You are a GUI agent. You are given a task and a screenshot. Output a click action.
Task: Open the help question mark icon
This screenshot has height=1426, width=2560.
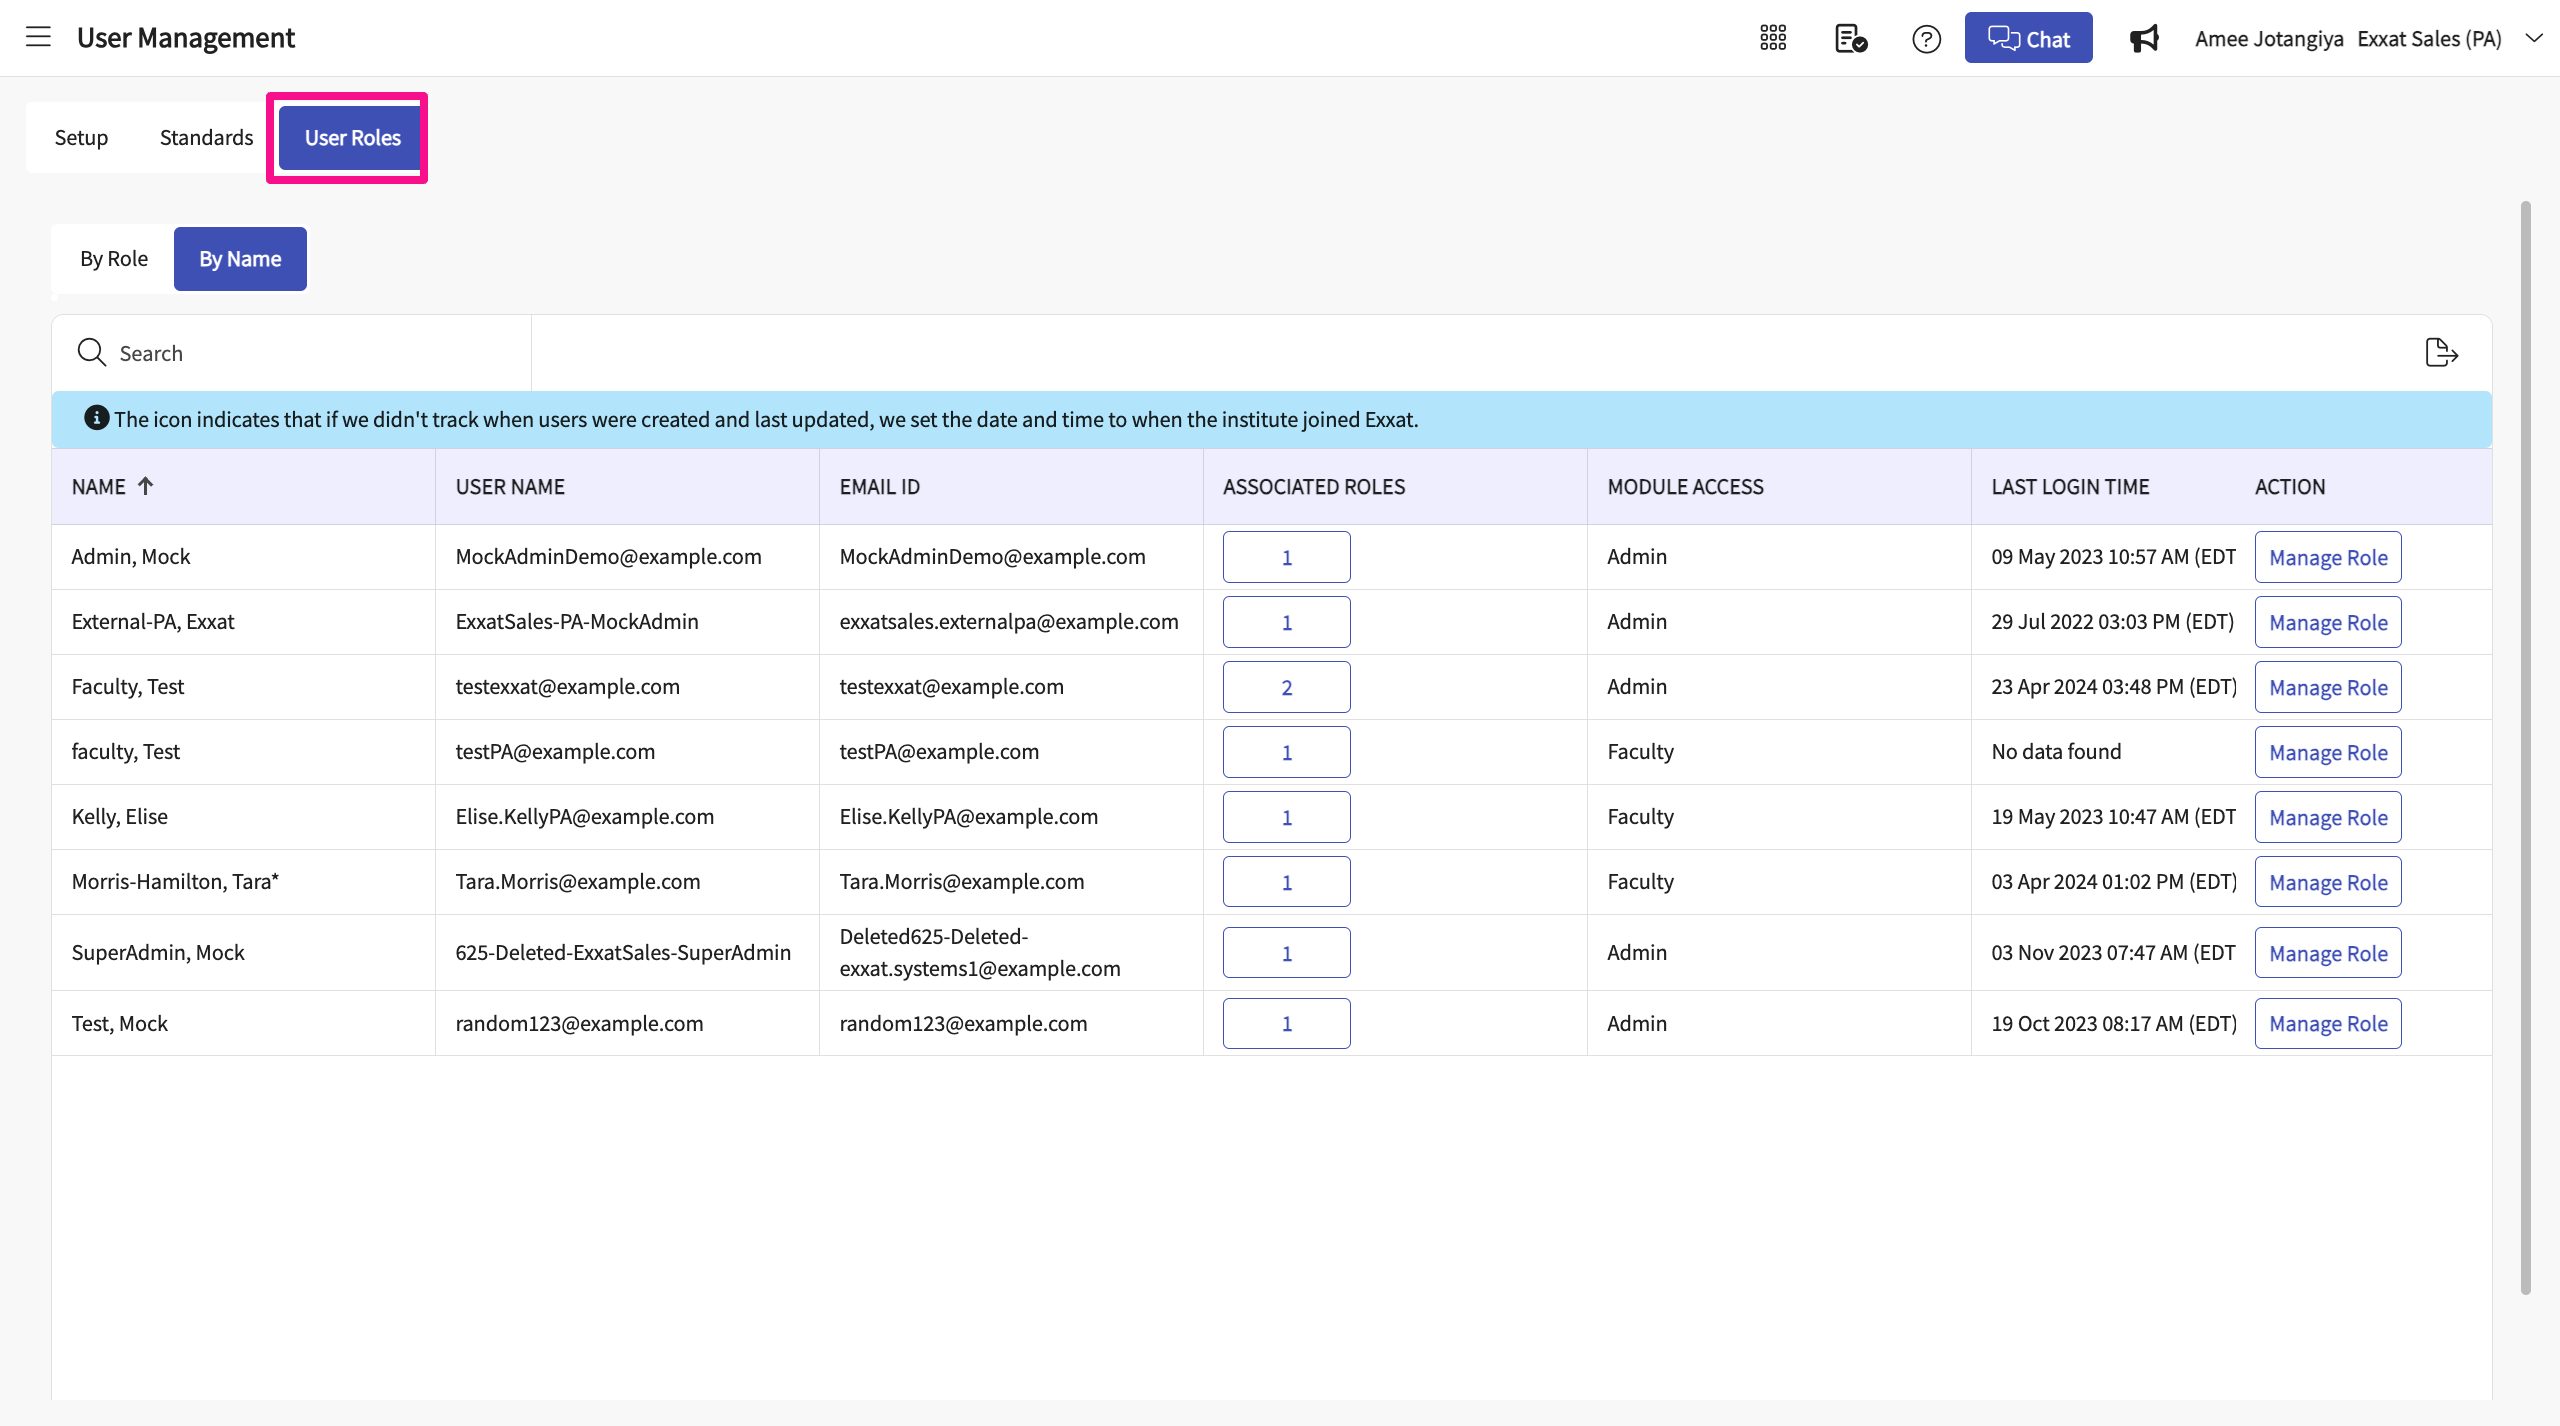(1926, 39)
